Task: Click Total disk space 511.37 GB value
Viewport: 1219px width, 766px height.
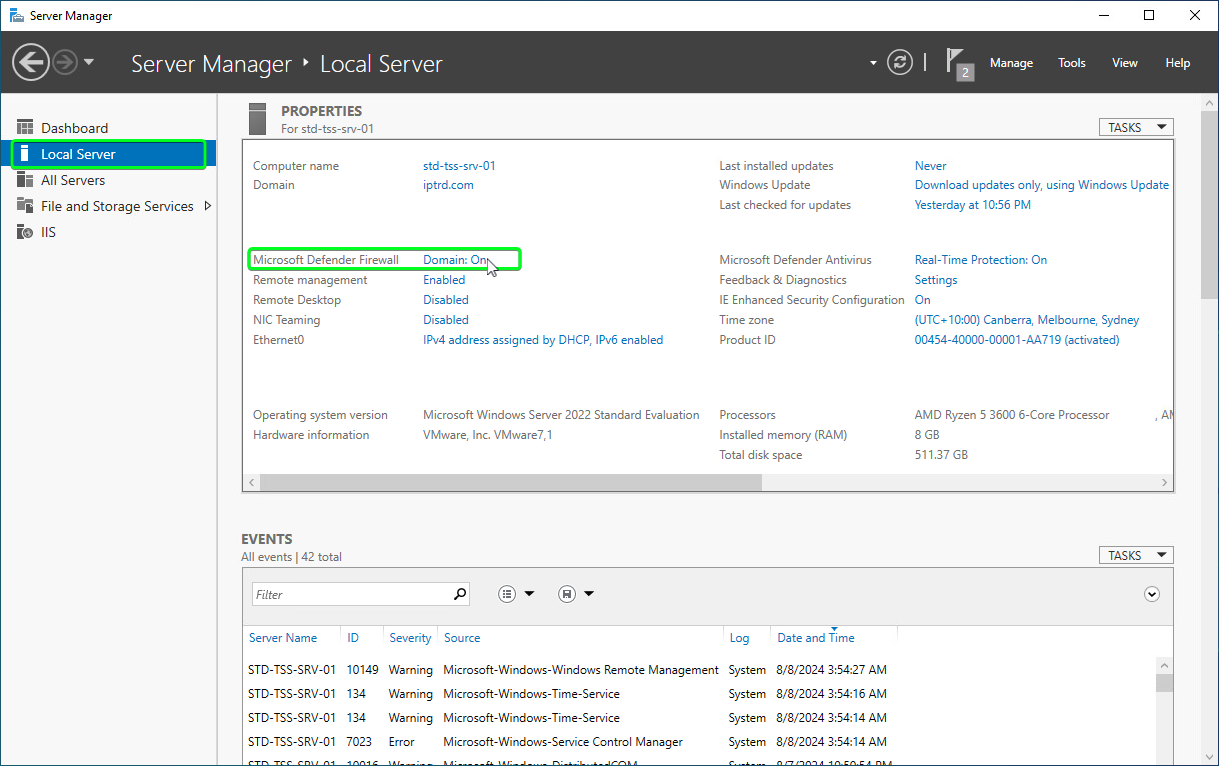Action: 941,455
